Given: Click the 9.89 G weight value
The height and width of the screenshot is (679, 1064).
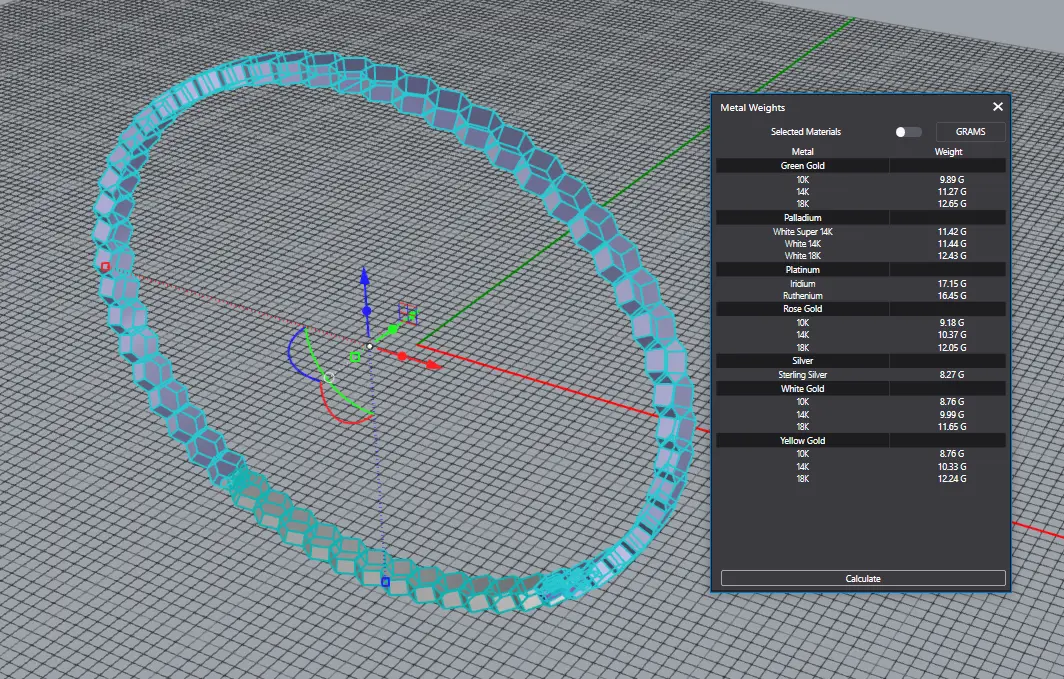Looking at the screenshot, I should tap(951, 180).
